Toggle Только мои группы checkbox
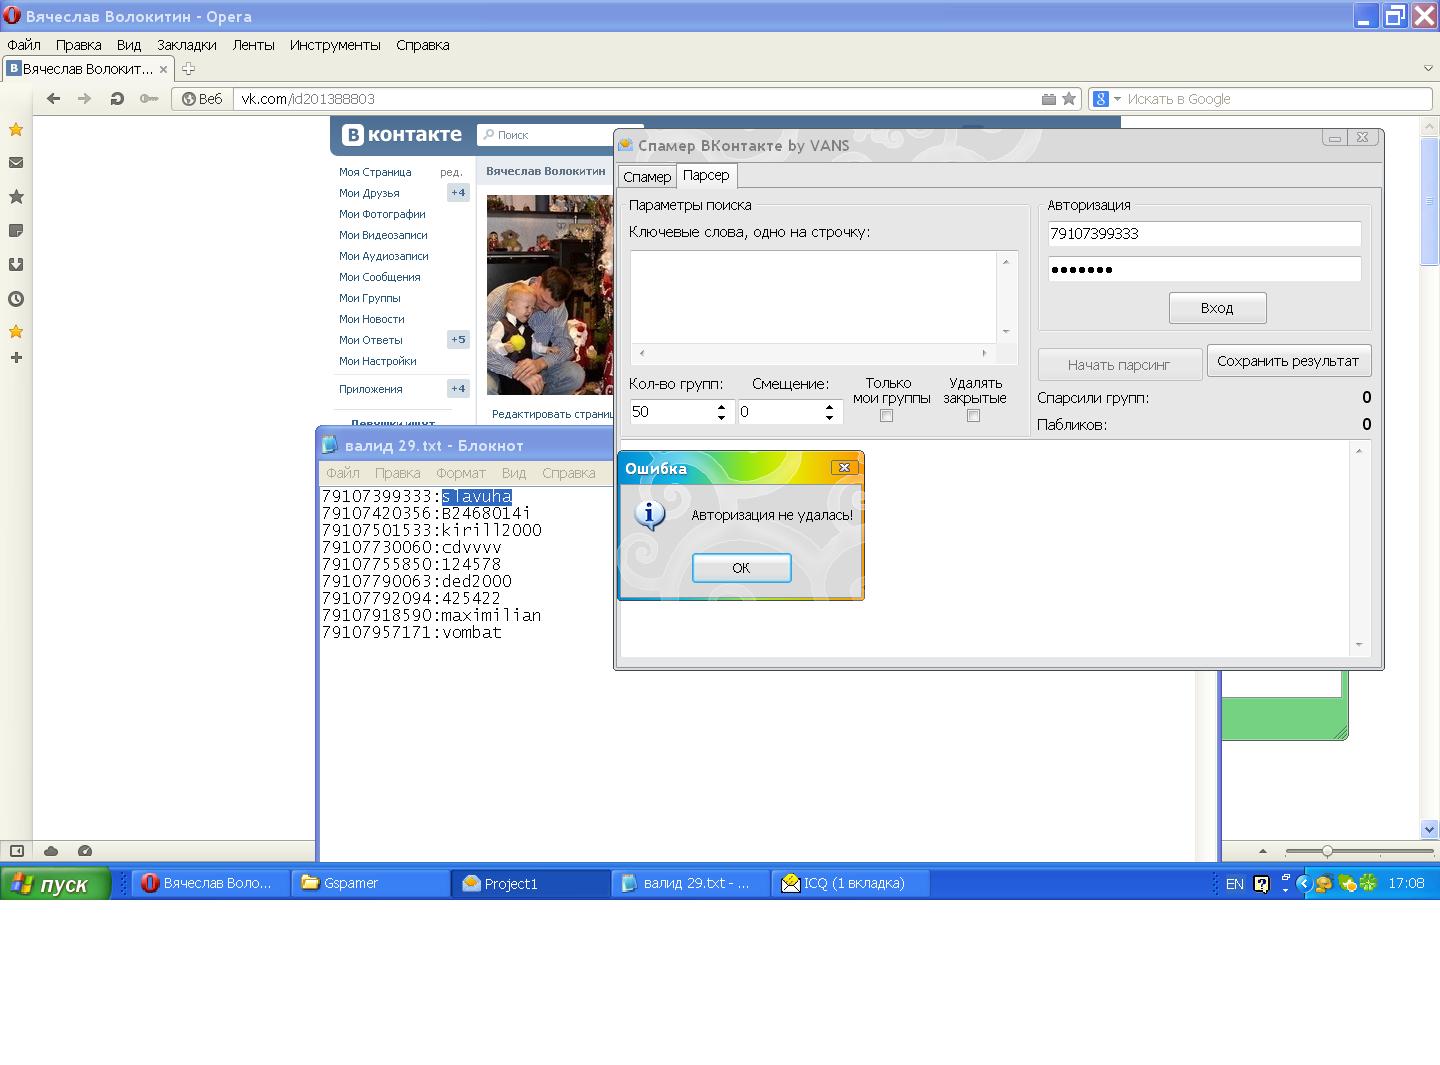1440x1065 pixels. (x=886, y=416)
